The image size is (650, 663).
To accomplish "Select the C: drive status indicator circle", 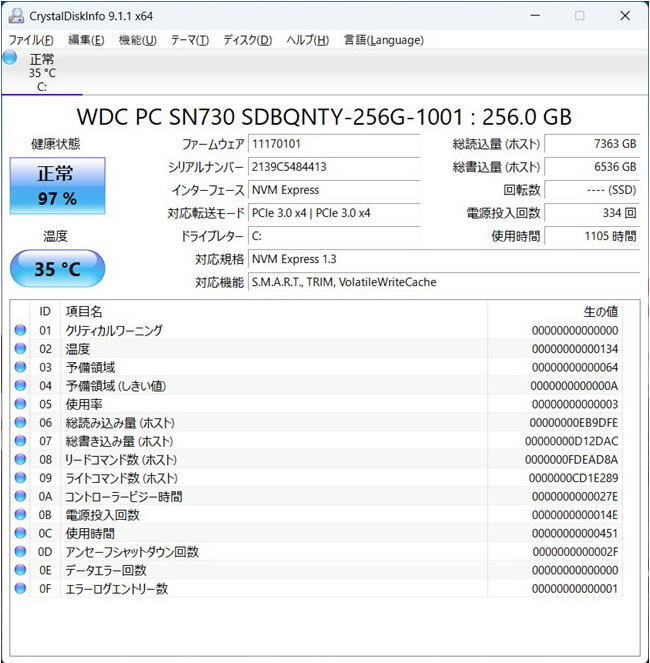I will tap(10, 57).
